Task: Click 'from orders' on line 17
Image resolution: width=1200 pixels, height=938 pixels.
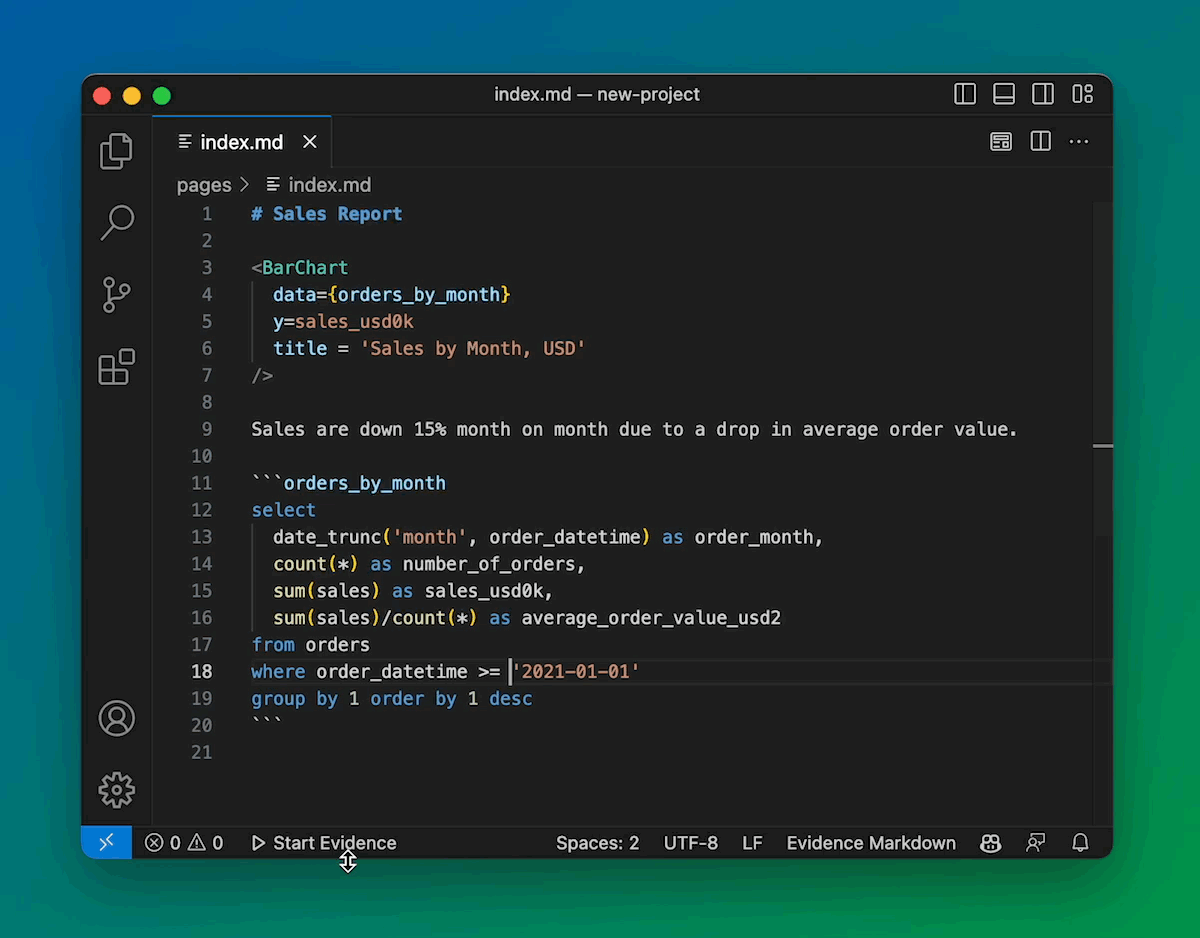Action: click(311, 646)
